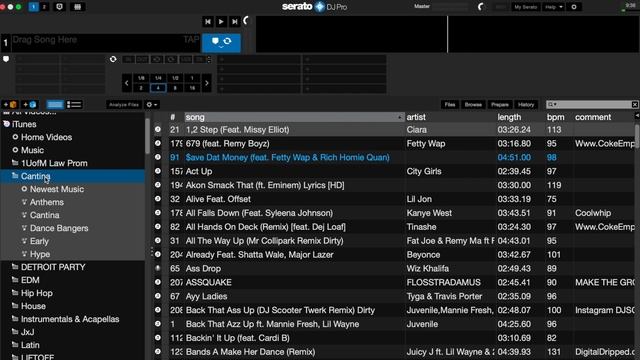Select artist cell Kanye West

[429, 213]
